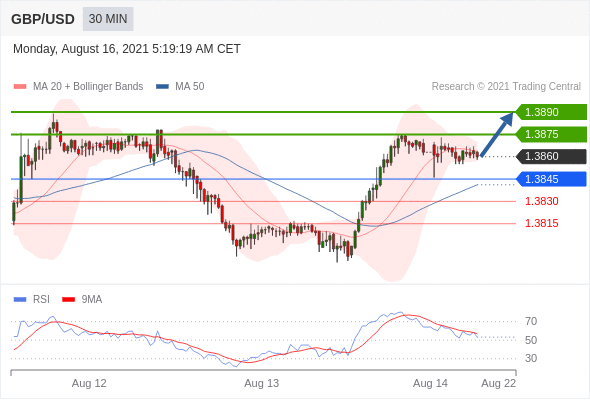Click the red 9MA legend swatch

click(x=68, y=300)
